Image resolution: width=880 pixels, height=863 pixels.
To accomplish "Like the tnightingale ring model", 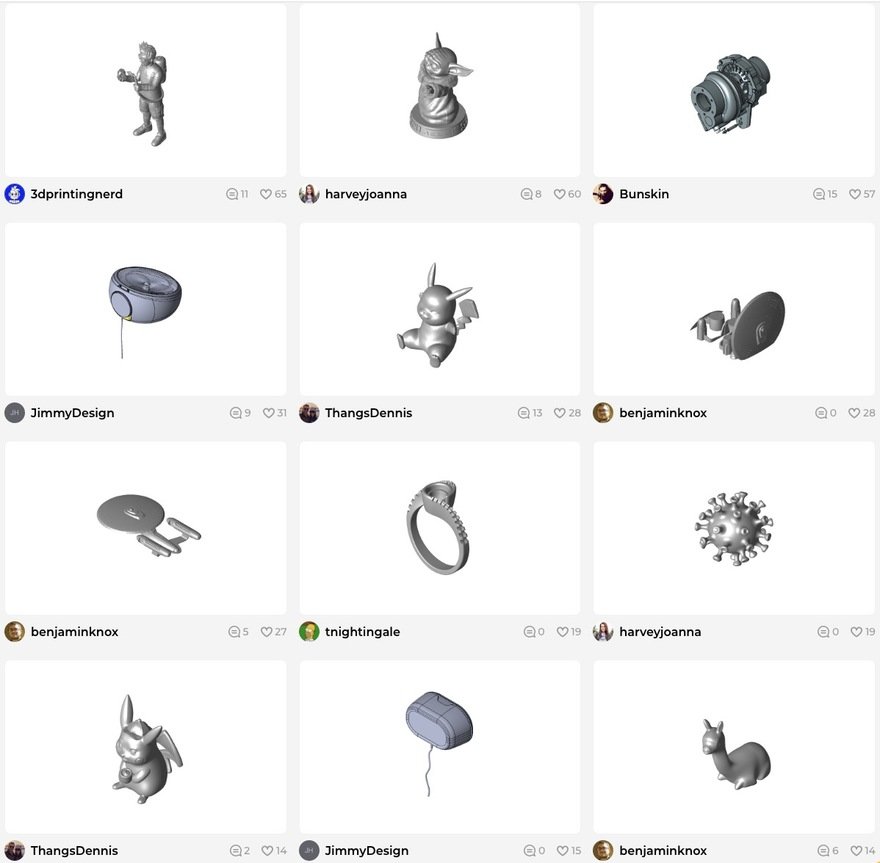I will [562, 632].
